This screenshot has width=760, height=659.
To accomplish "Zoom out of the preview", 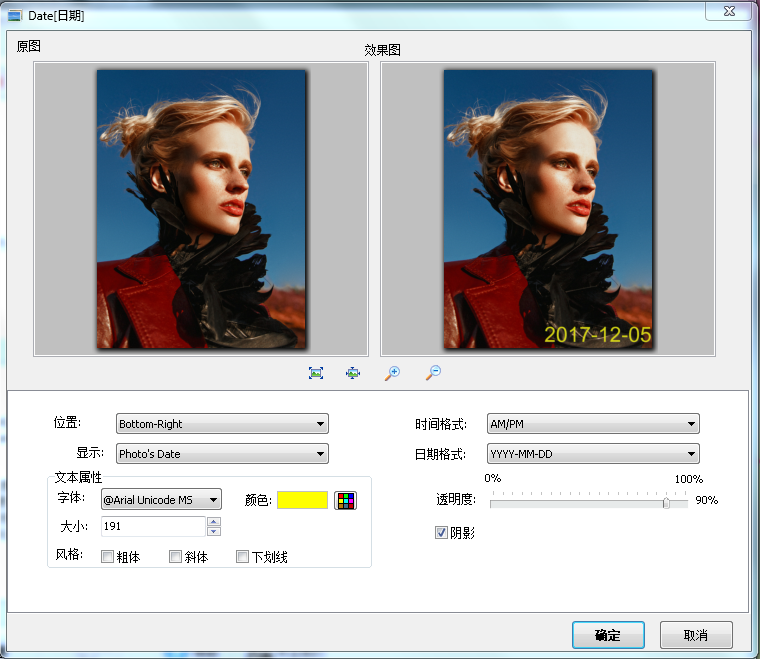I will pyautogui.click(x=433, y=373).
